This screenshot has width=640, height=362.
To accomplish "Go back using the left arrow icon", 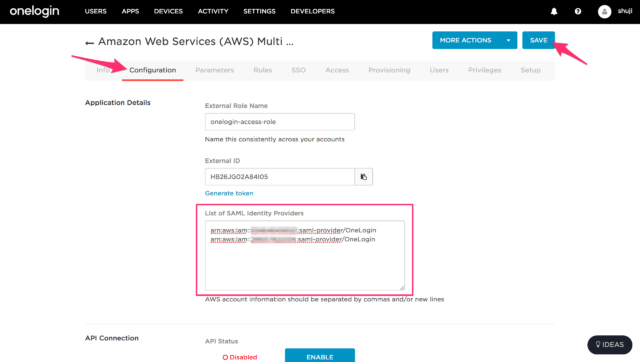I will (89, 43).
